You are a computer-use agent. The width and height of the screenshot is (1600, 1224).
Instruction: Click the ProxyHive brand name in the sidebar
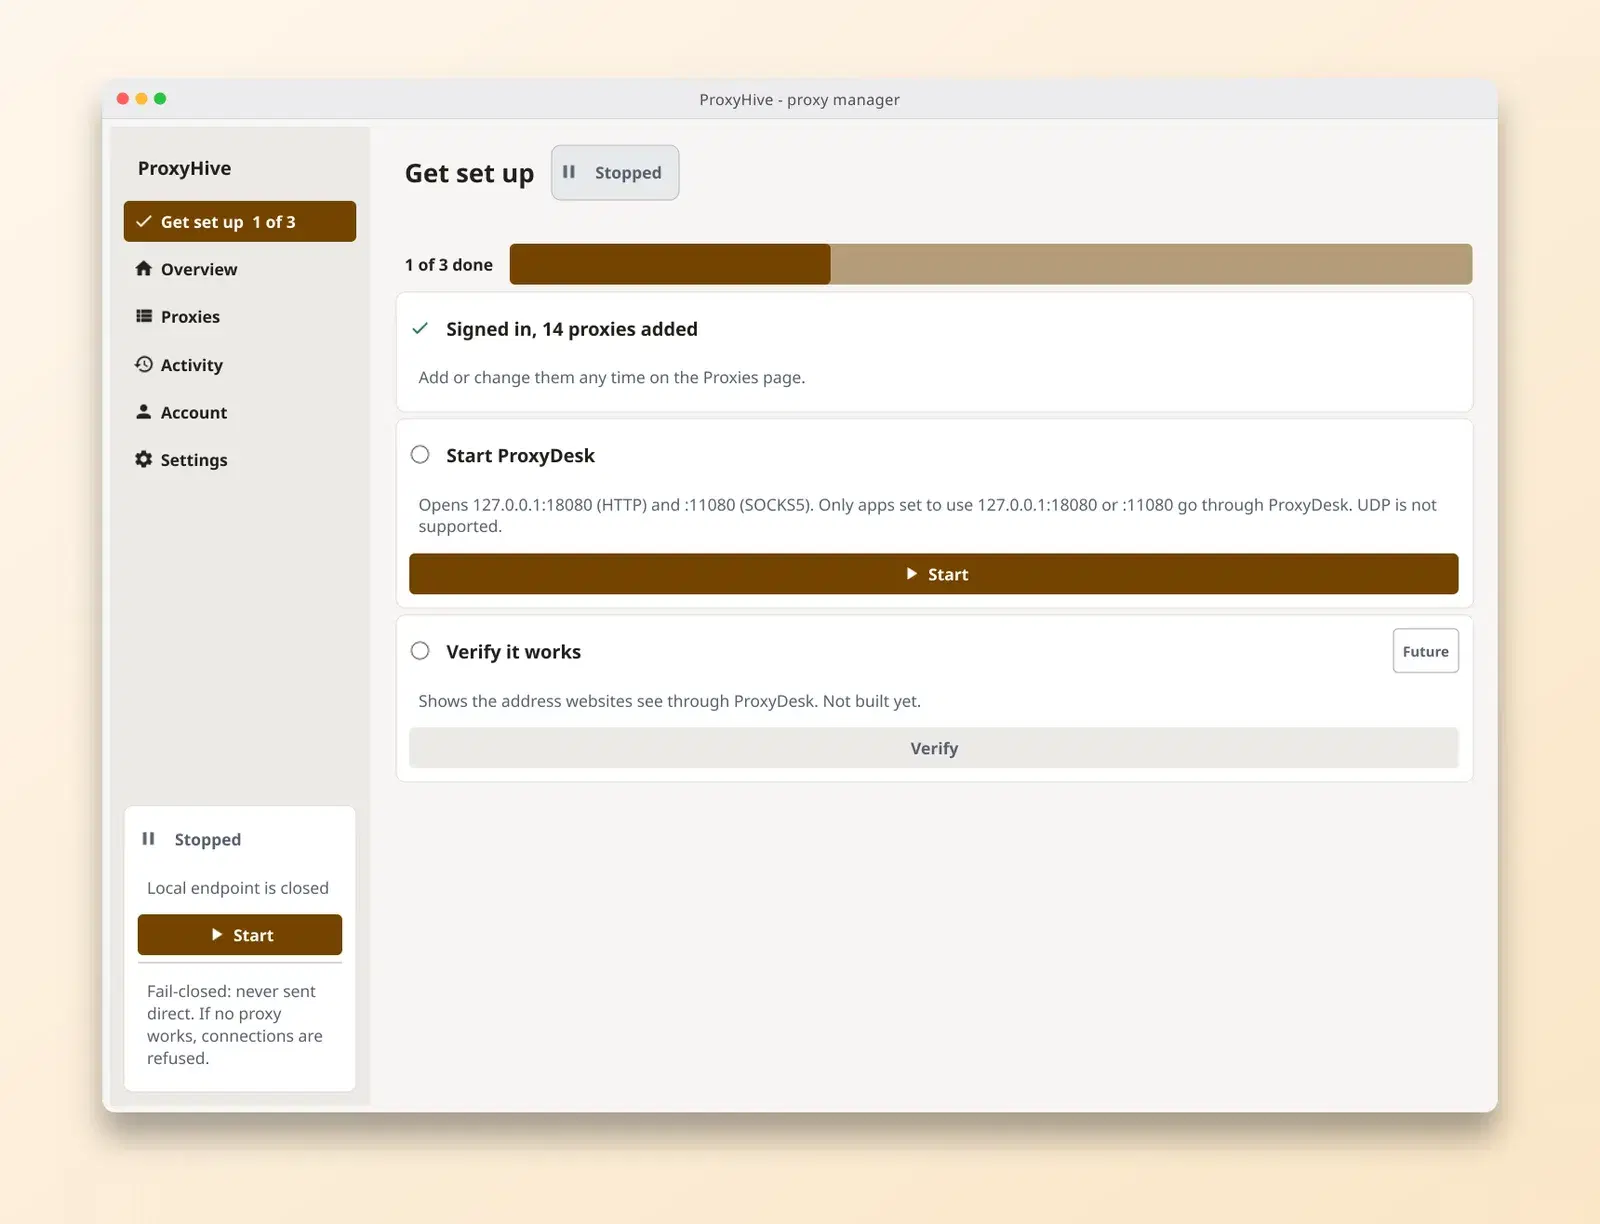[x=184, y=168]
